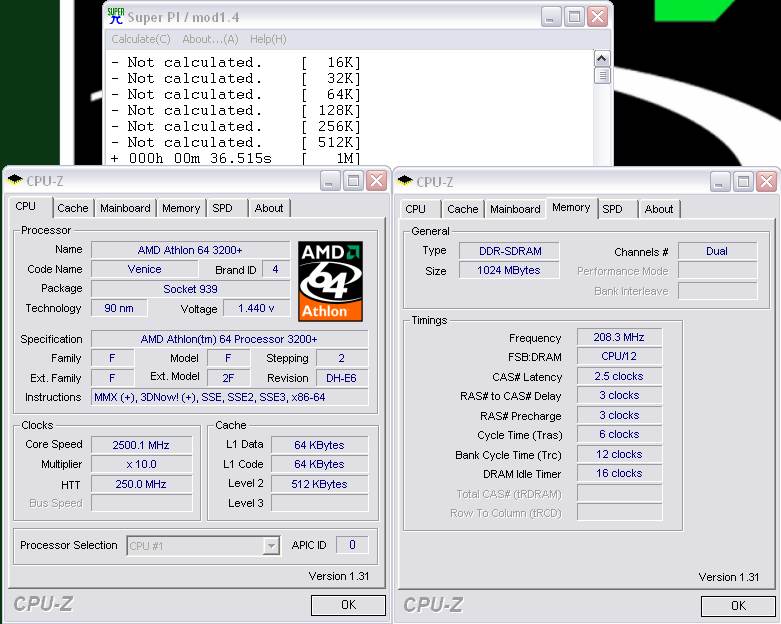The image size is (781, 624).
Task: Minimize the right CPU-Z window
Action: [719, 182]
